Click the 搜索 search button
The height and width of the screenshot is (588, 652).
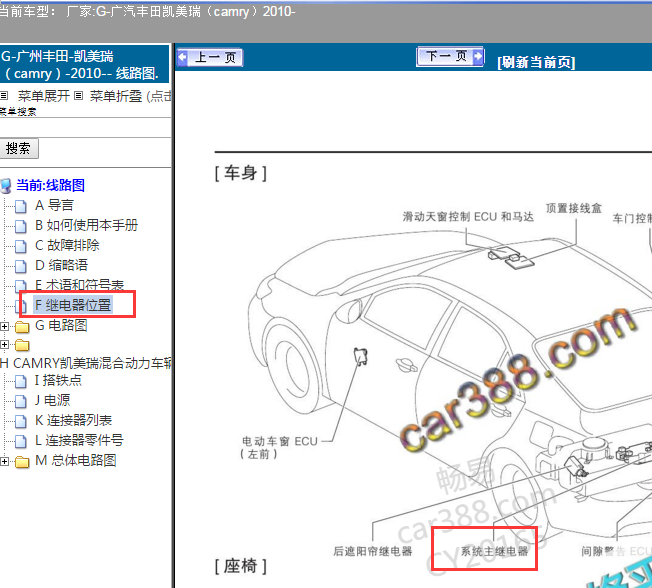click(19, 148)
